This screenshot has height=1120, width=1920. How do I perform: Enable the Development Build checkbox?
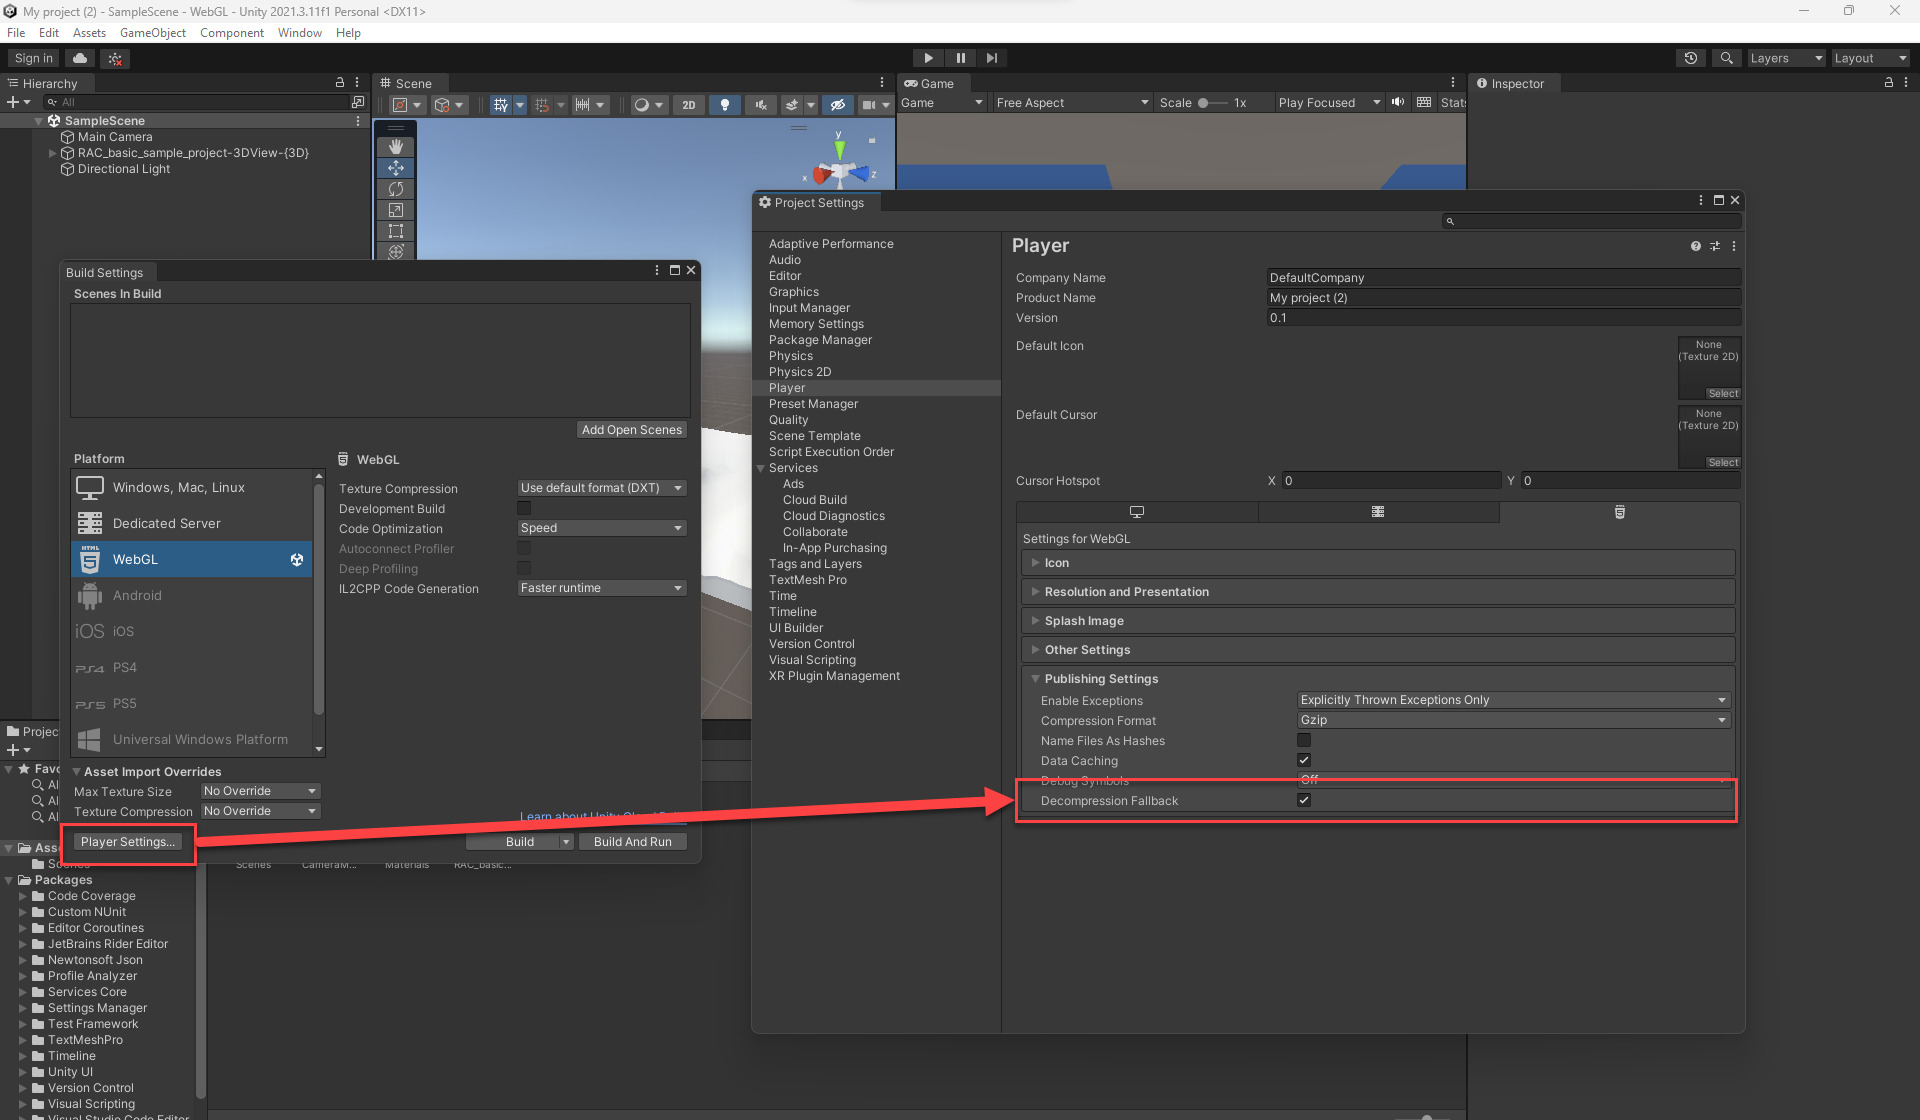click(524, 508)
